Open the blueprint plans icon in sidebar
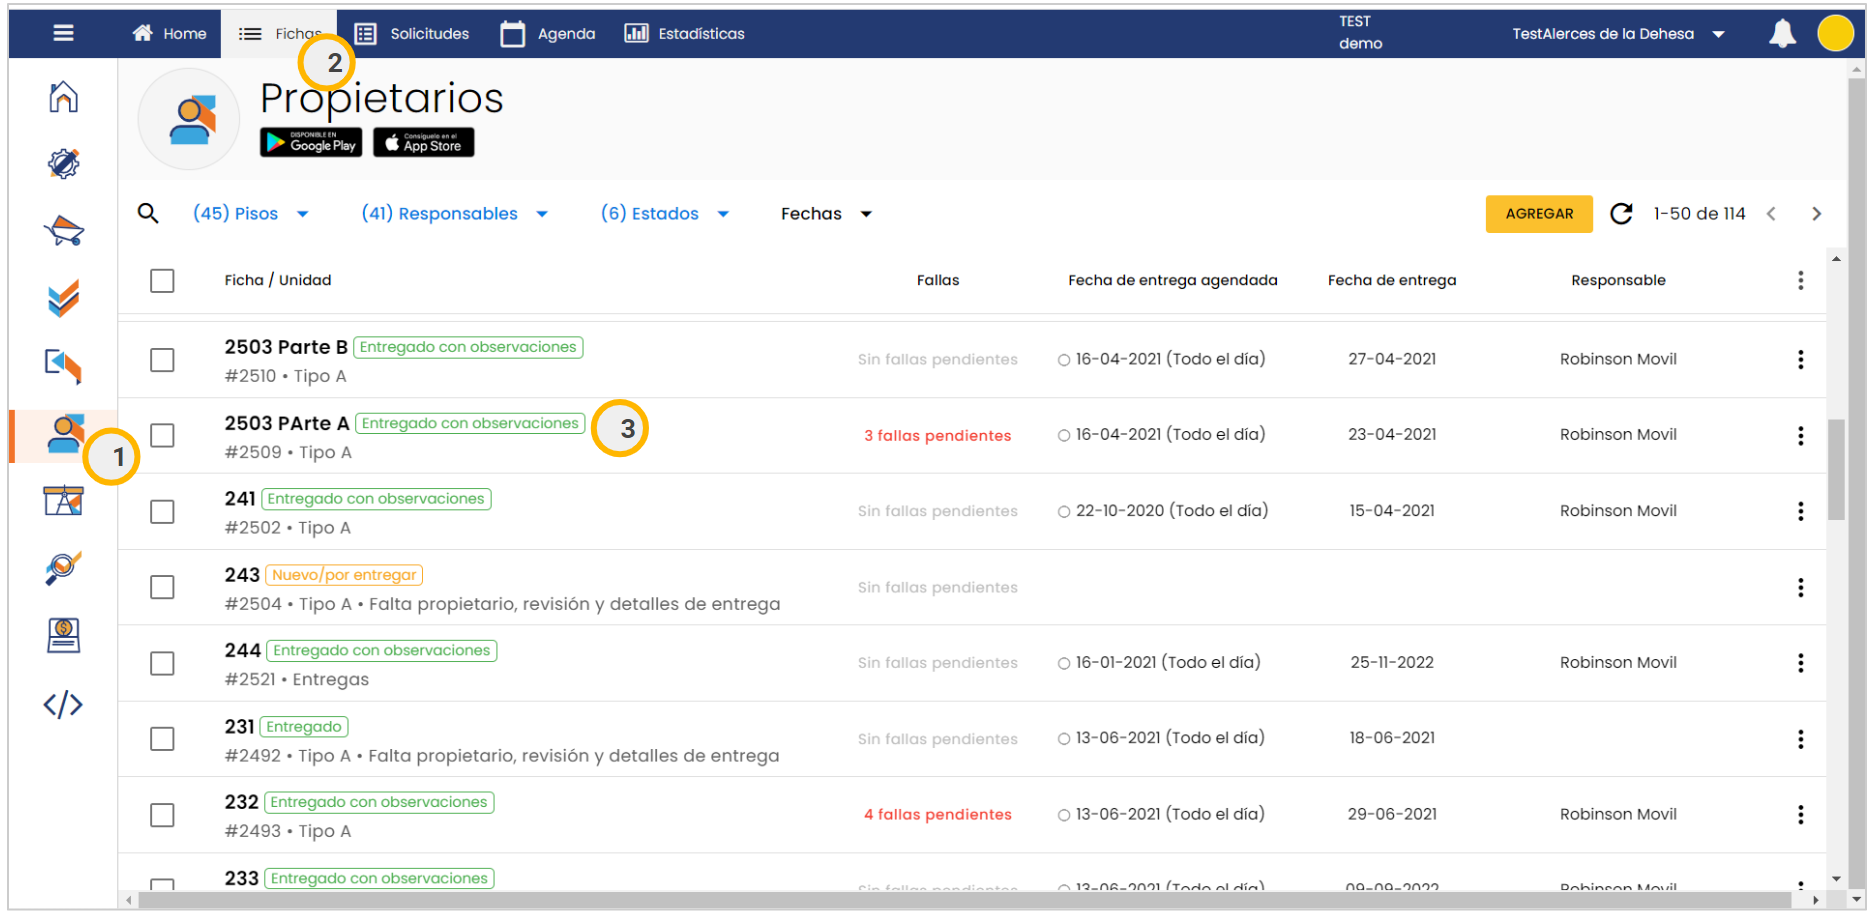The height and width of the screenshot is (915, 1871). click(x=63, y=501)
